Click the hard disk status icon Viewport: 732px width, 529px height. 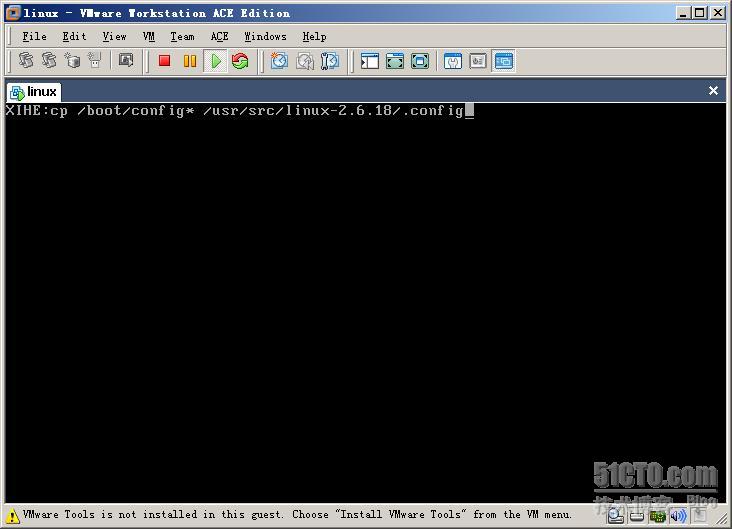pos(637,516)
